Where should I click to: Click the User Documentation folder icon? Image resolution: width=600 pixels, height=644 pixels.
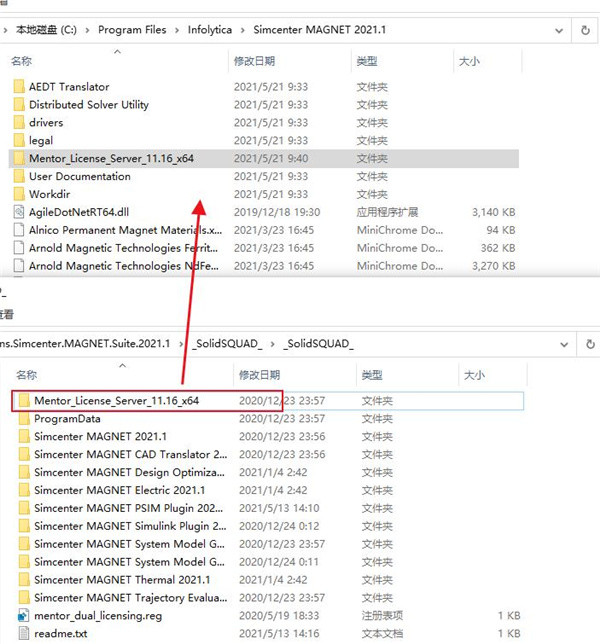(x=19, y=176)
